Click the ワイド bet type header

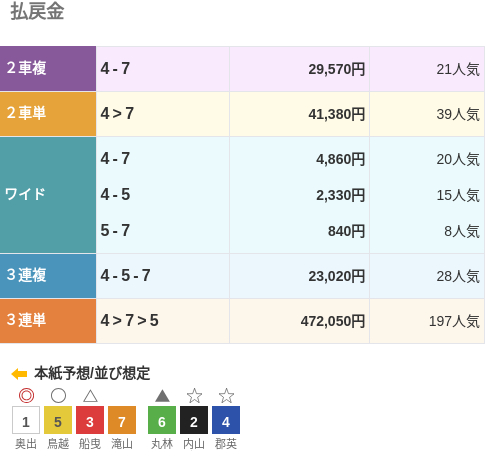[48, 195]
